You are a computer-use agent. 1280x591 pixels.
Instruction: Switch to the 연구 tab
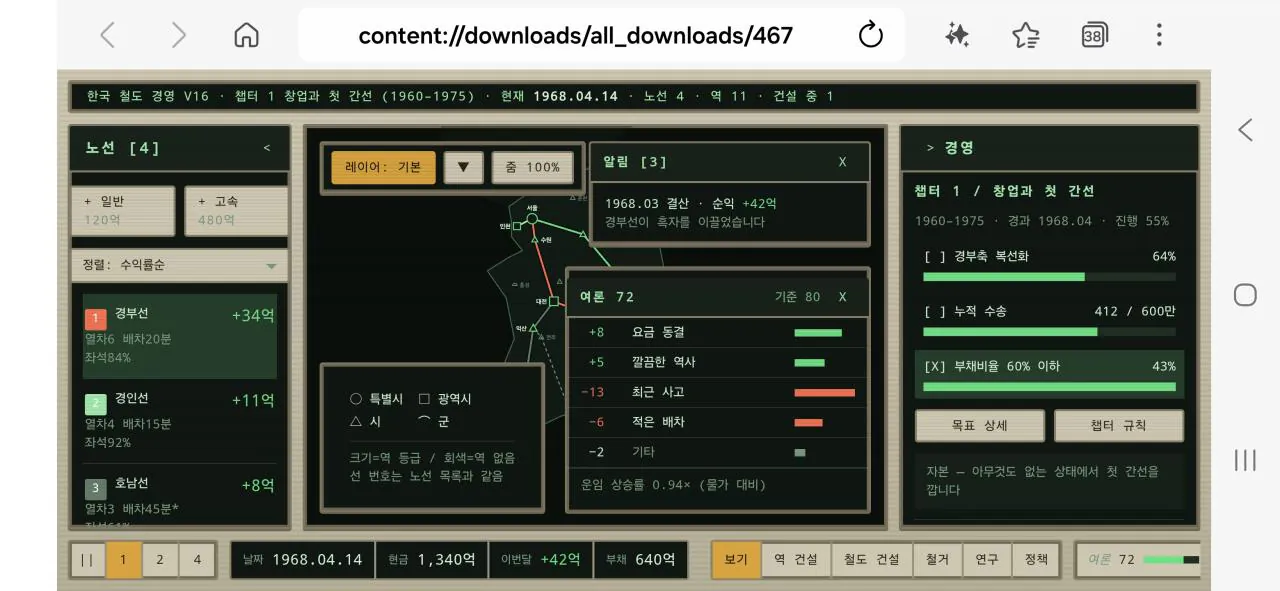click(987, 559)
